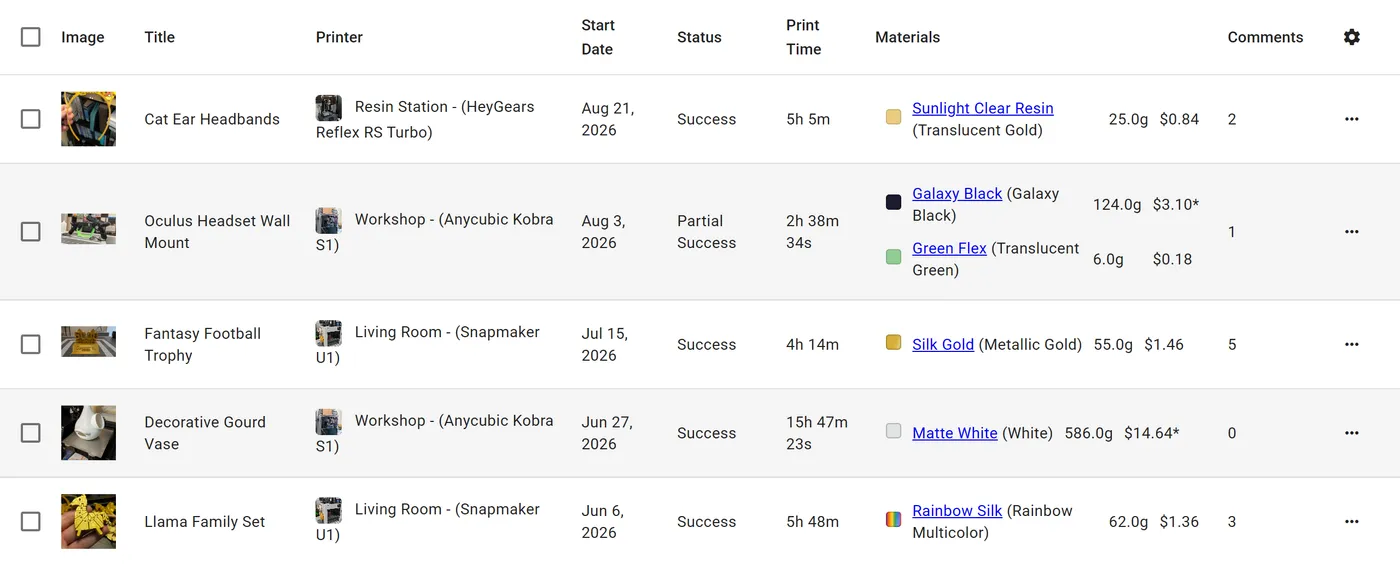View the Oculus Headset Wall Mount thumbnail

pos(88,229)
